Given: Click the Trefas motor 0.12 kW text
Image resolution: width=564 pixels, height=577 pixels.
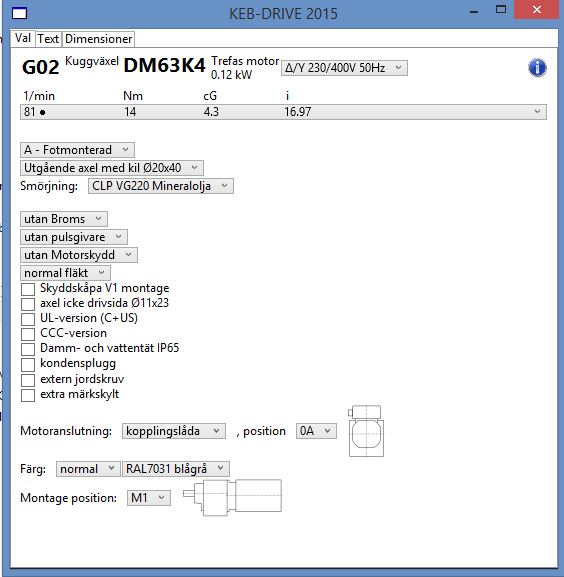Looking at the screenshot, I should coord(245,68).
